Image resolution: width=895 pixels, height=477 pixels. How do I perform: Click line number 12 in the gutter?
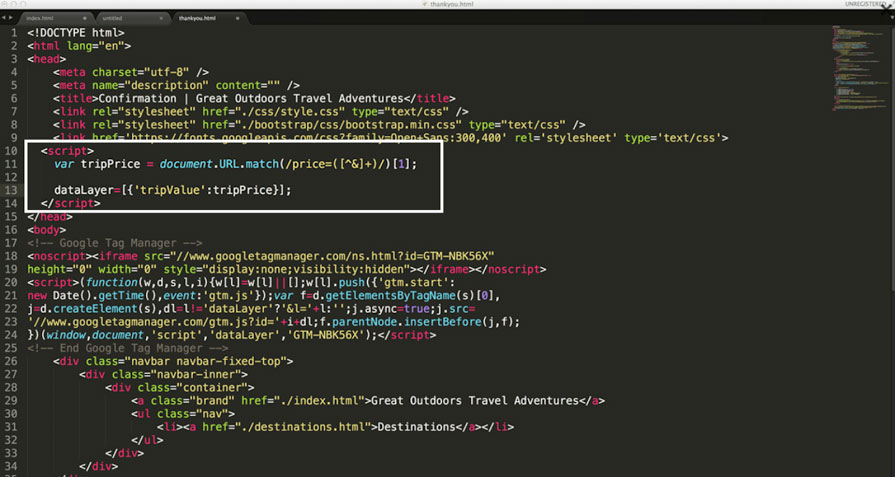pyautogui.click(x=11, y=177)
